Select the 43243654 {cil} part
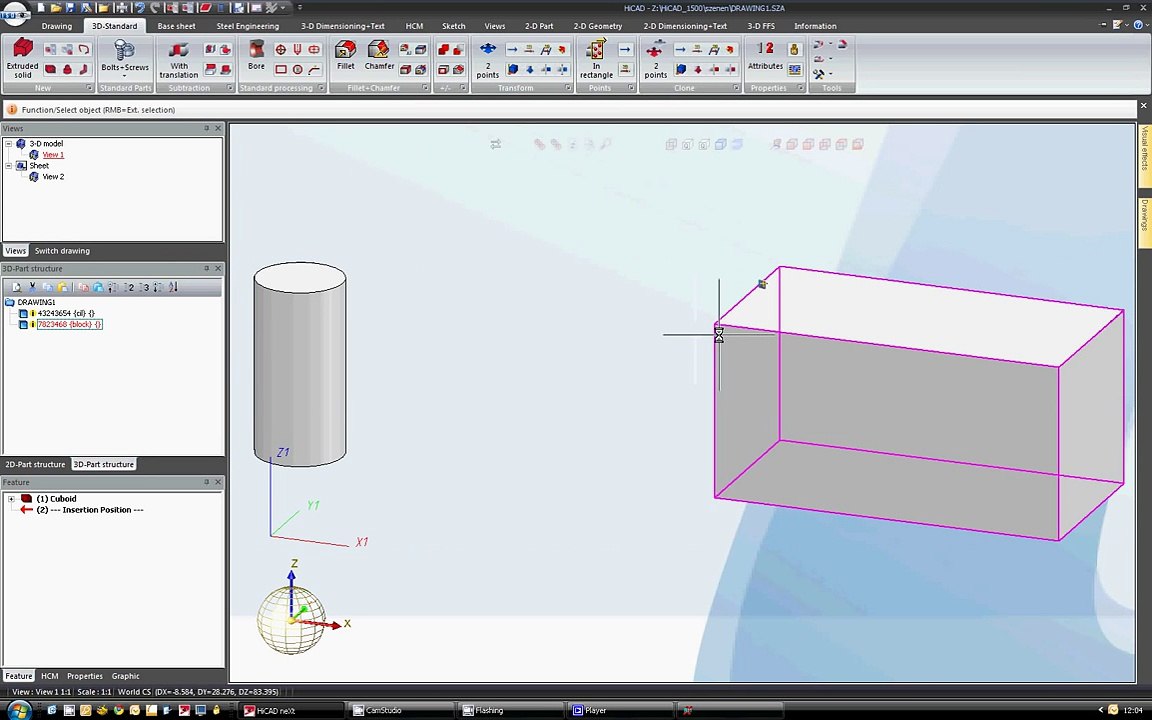 [66, 313]
